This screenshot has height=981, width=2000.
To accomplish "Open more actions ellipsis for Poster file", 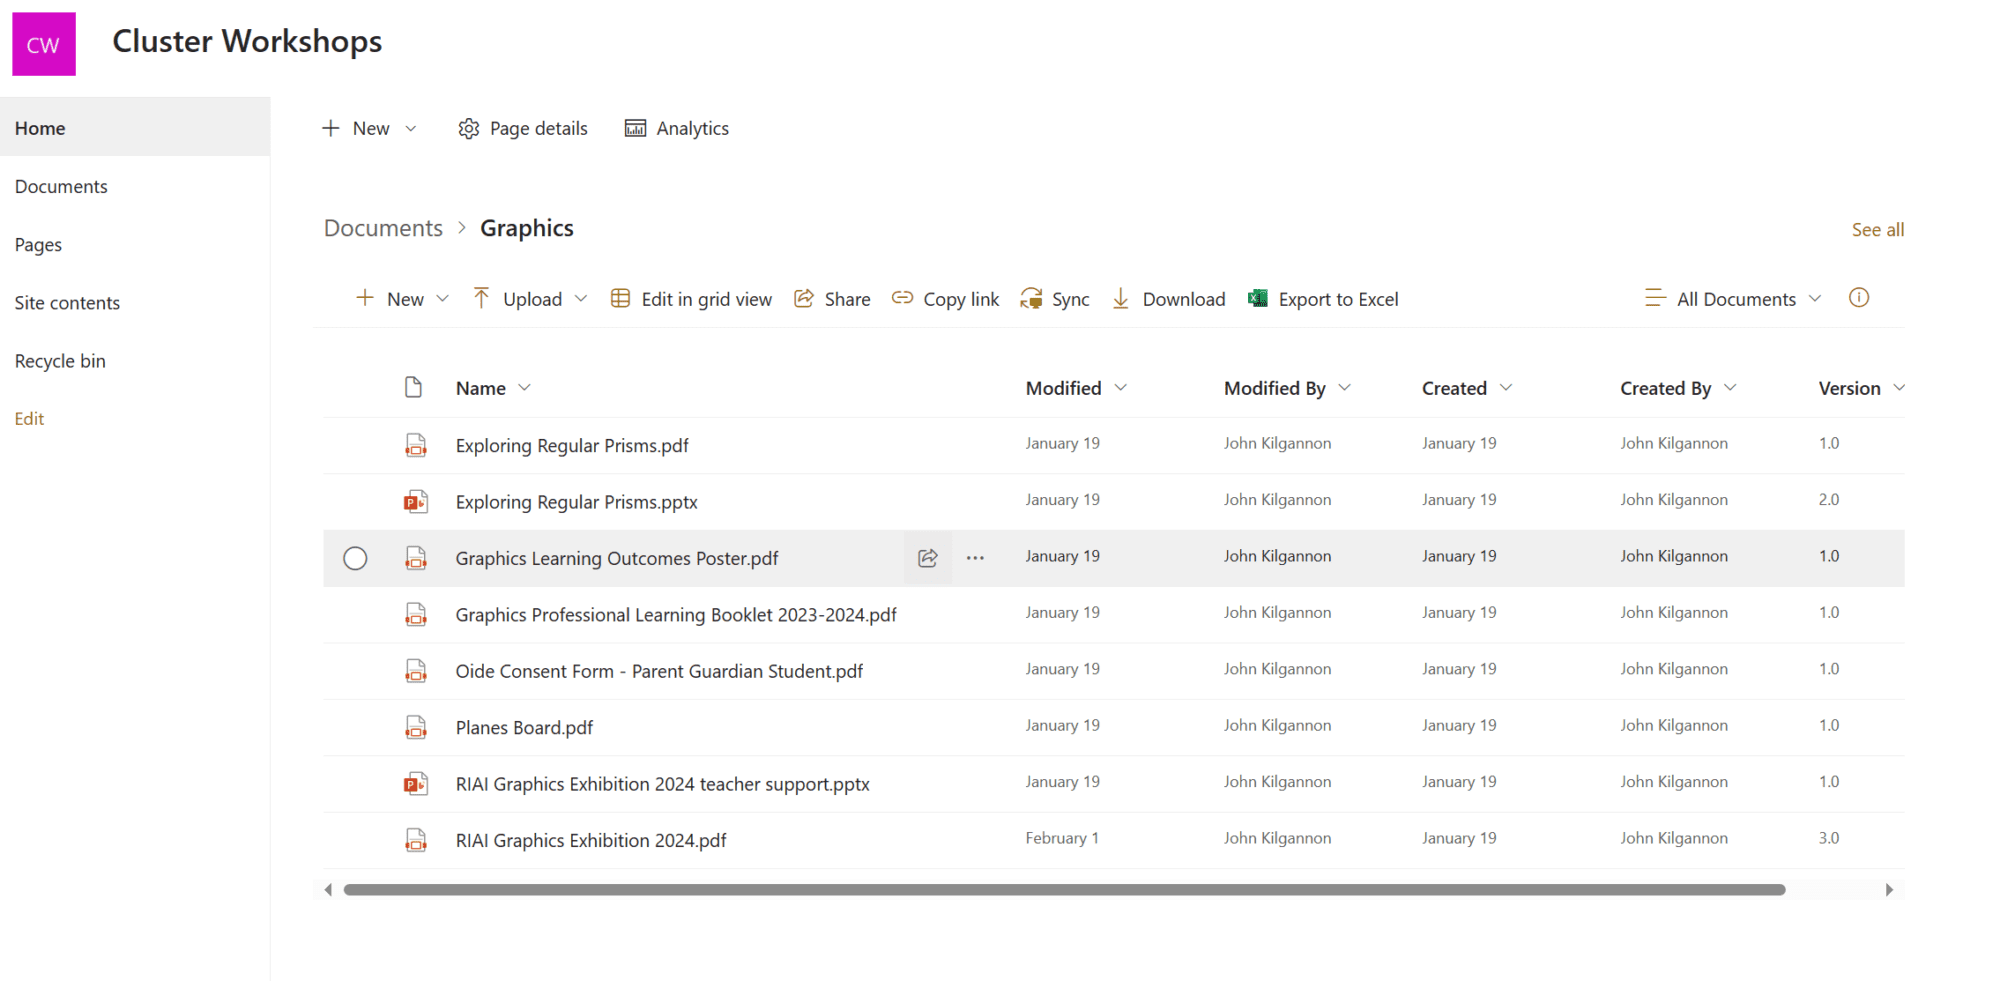I will (x=975, y=558).
